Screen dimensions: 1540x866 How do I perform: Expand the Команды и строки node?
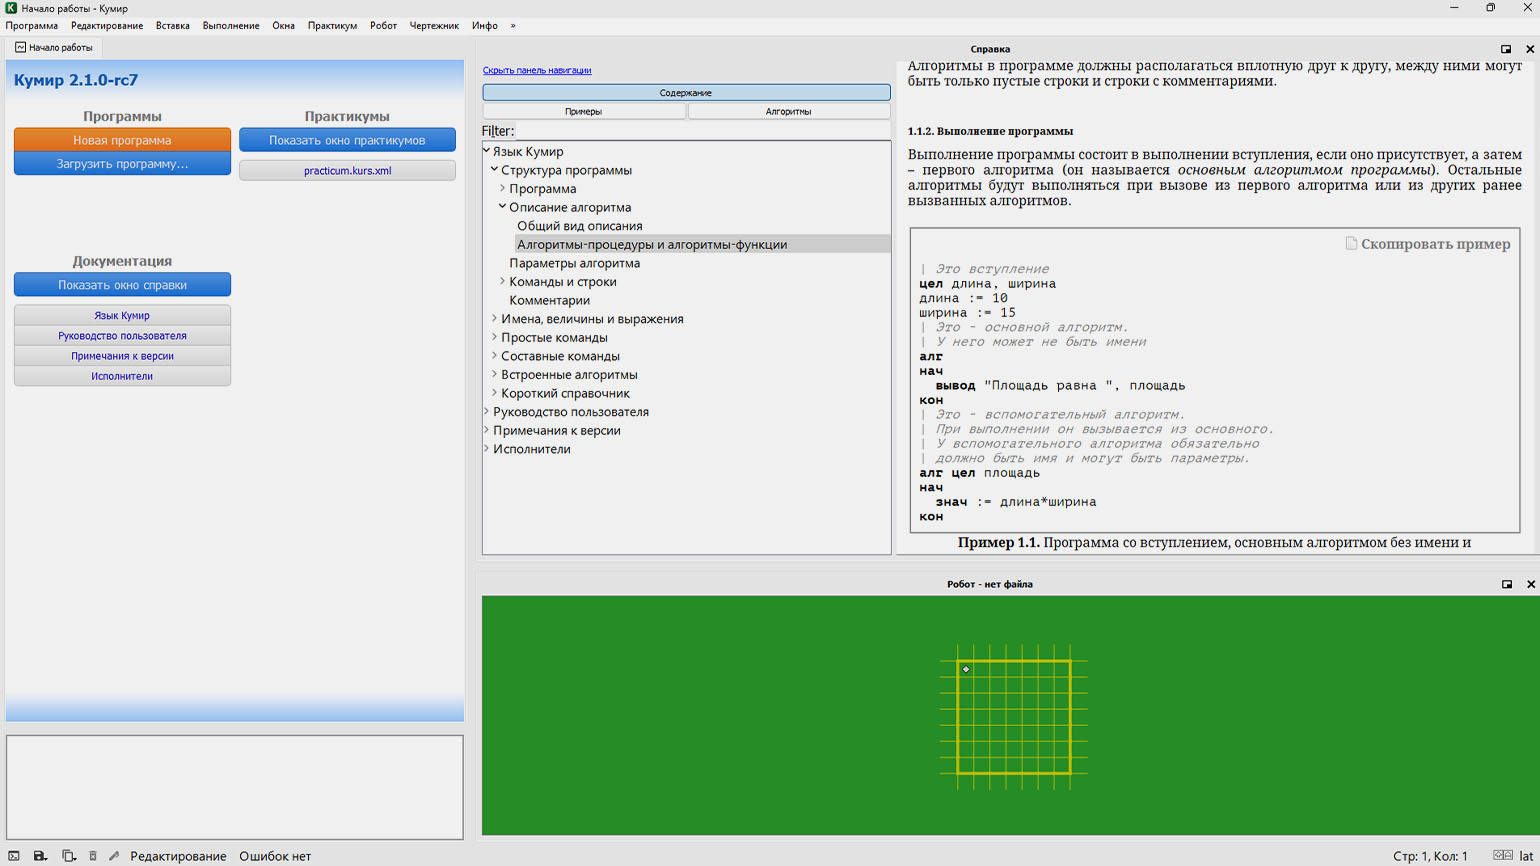coord(503,281)
